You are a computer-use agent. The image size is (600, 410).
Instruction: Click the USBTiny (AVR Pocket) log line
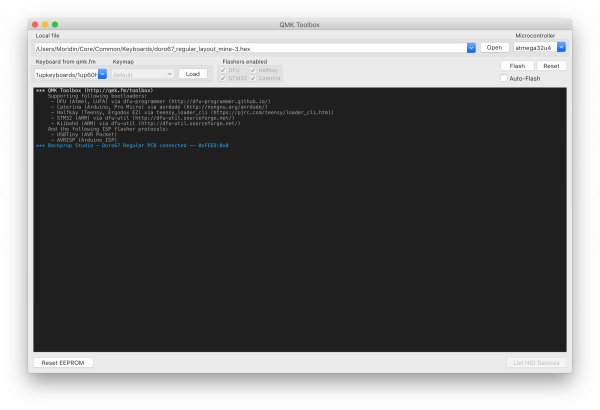point(83,134)
